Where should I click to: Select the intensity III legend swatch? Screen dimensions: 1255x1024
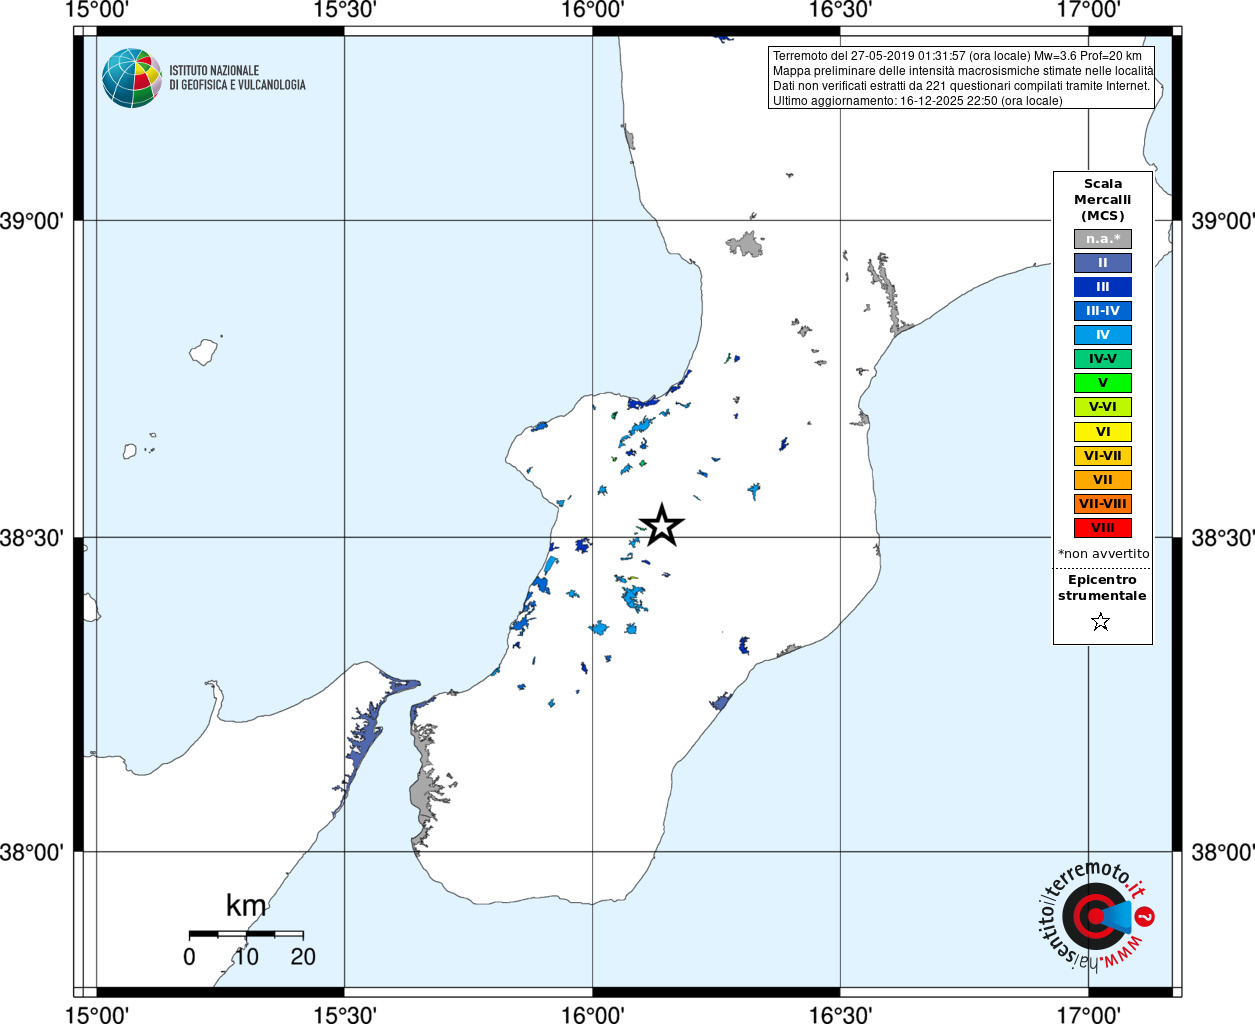(x=1103, y=287)
